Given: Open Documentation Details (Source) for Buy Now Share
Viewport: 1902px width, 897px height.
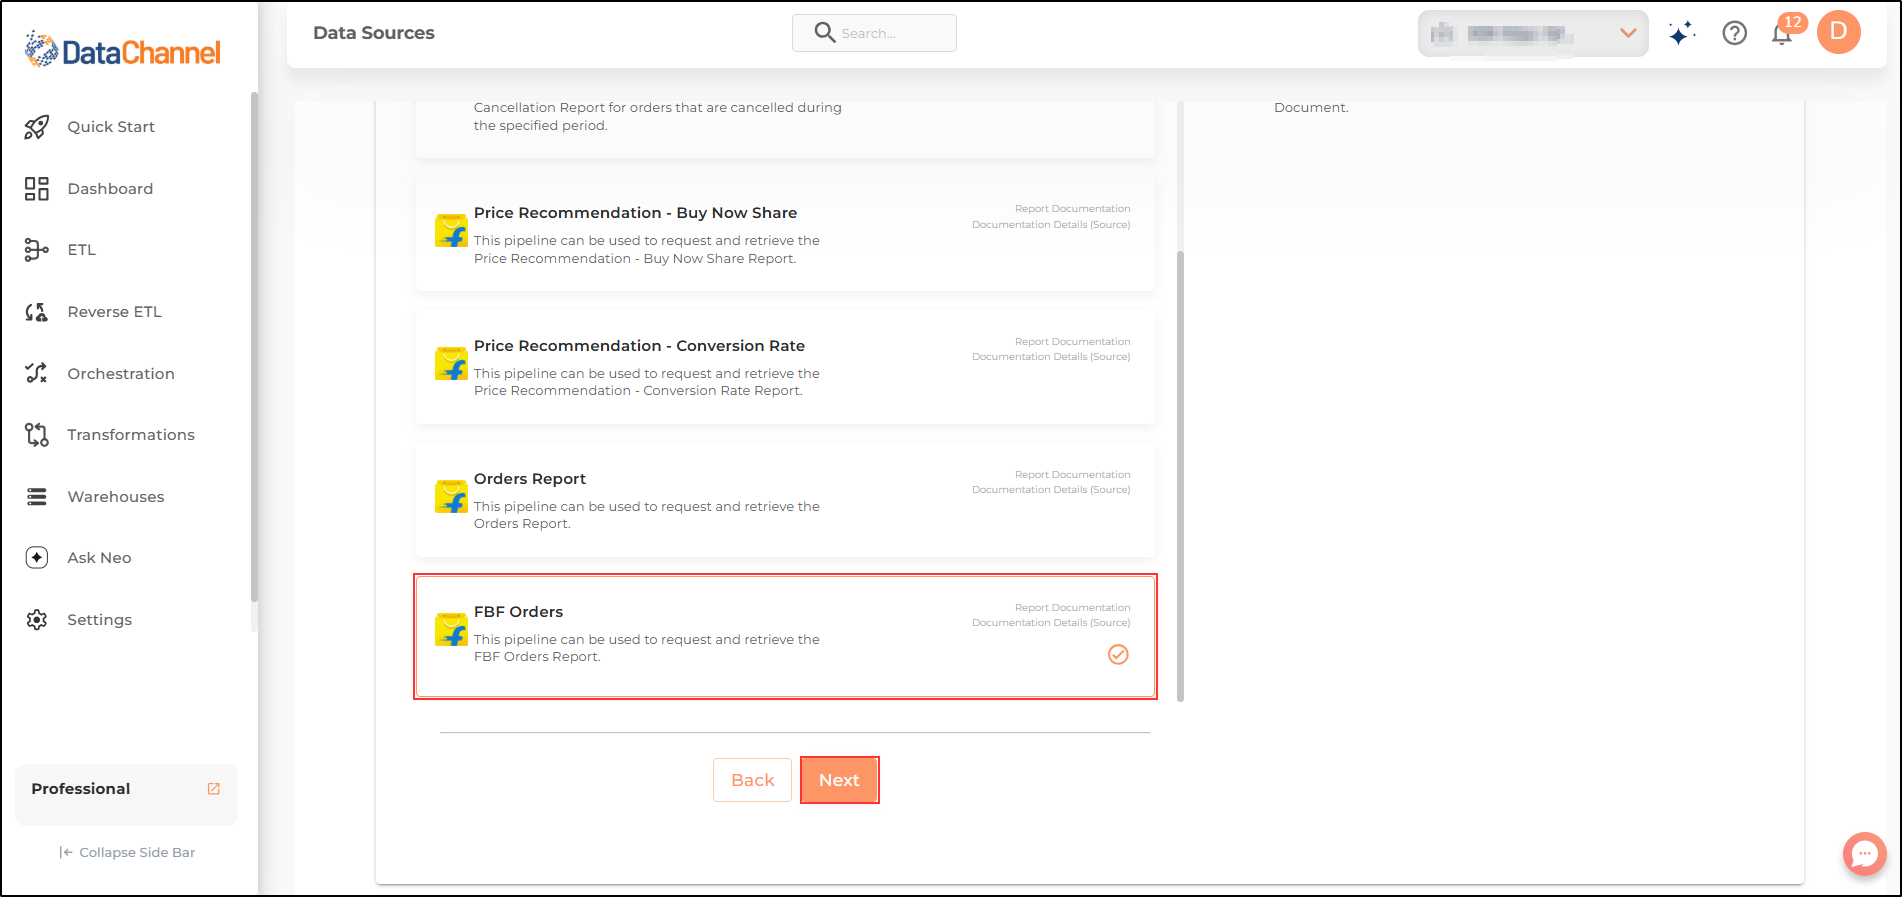Looking at the screenshot, I should (1051, 225).
